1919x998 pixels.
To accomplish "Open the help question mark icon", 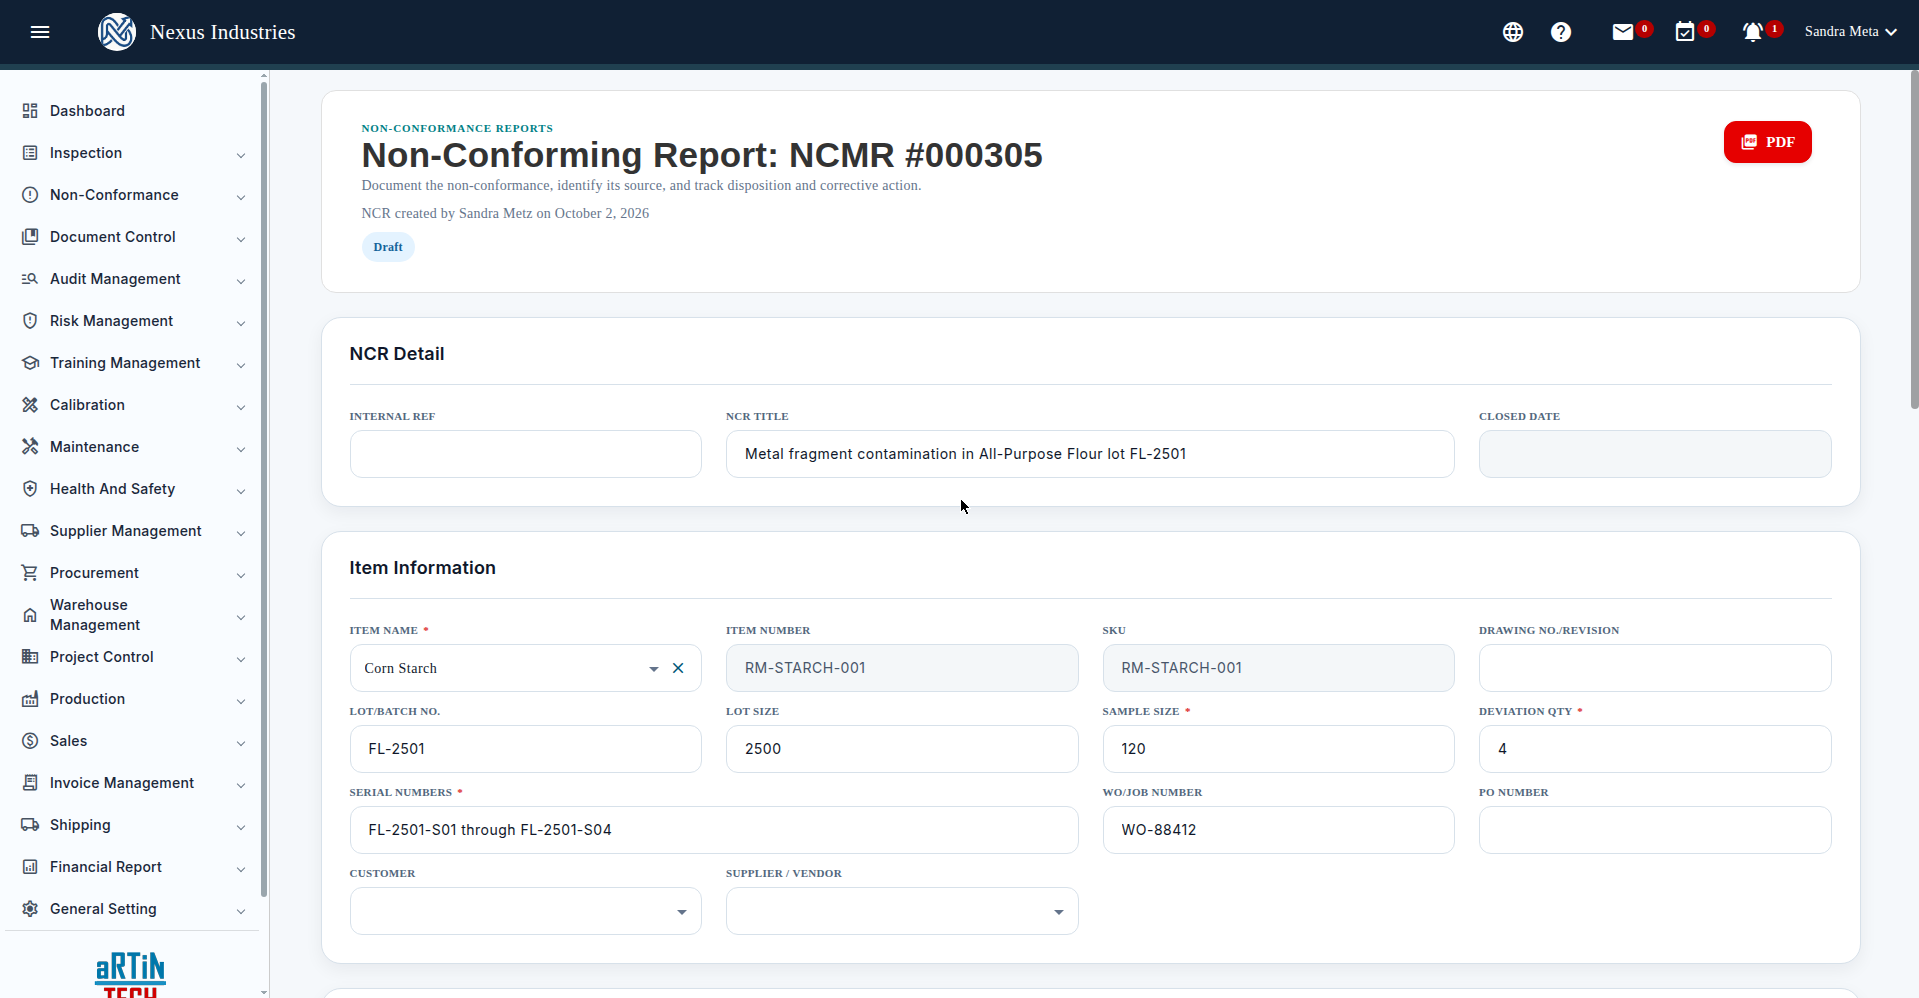I will pyautogui.click(x=1561, y=32).
